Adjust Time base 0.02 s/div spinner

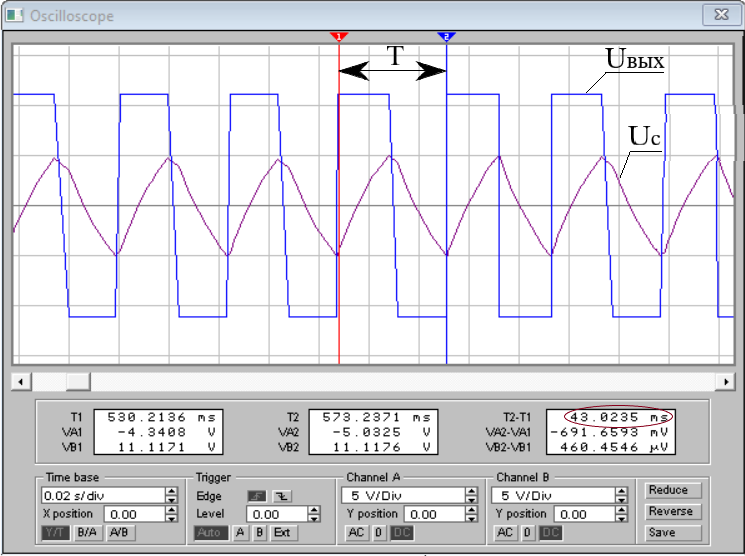(x=171, y=495)
